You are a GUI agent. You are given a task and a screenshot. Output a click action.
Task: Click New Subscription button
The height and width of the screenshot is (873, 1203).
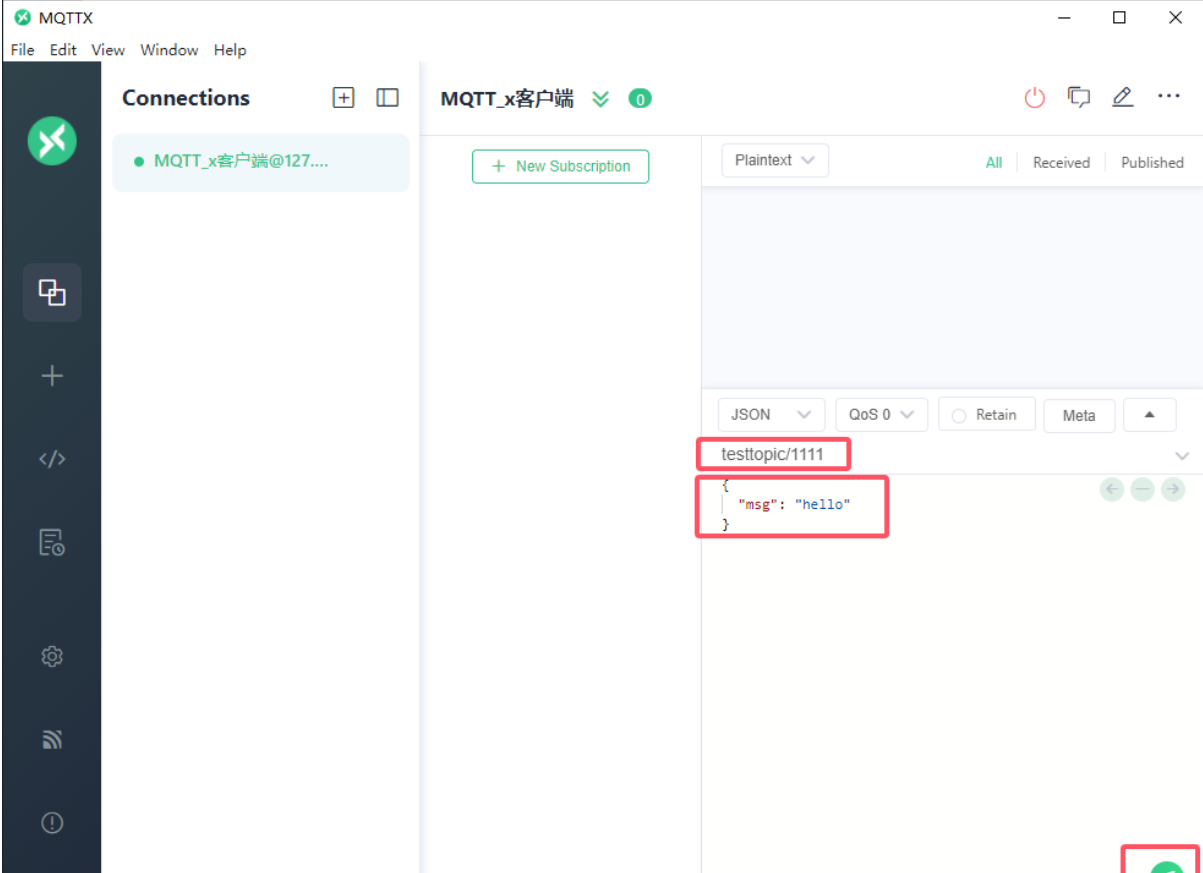(x=560, y=166)
